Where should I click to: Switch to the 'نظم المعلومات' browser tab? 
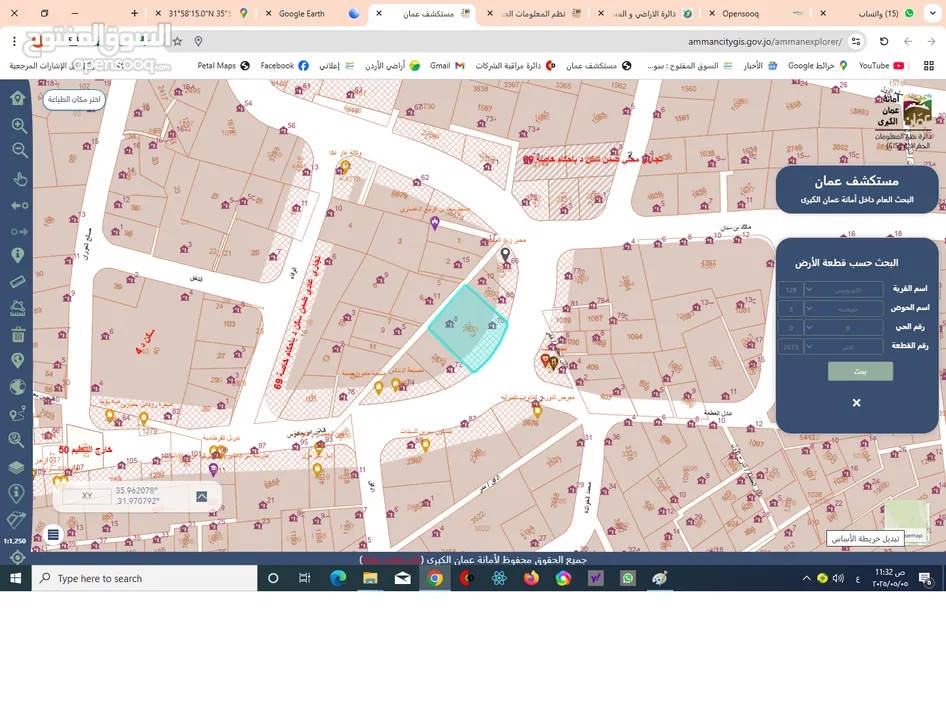pyautogui.click(x=533, y=13)
